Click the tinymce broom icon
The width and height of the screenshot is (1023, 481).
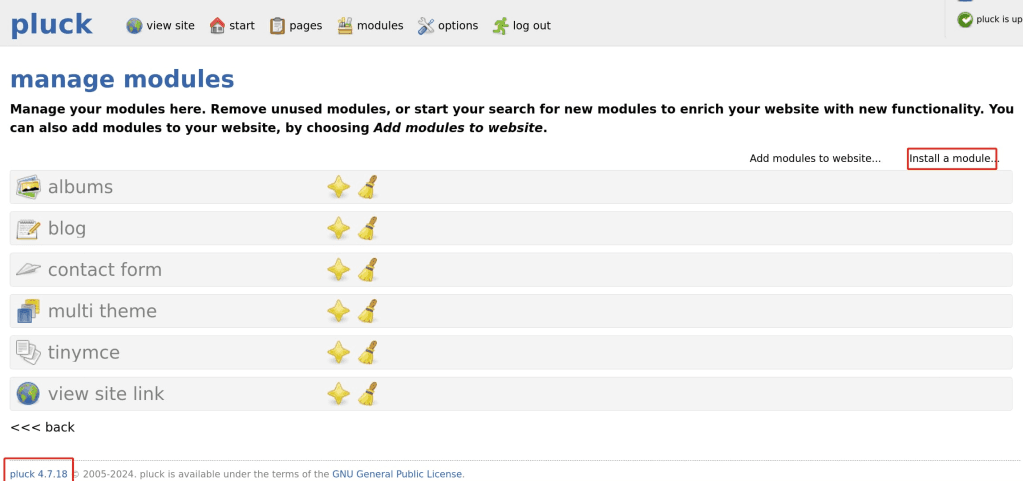click(367, 352)
